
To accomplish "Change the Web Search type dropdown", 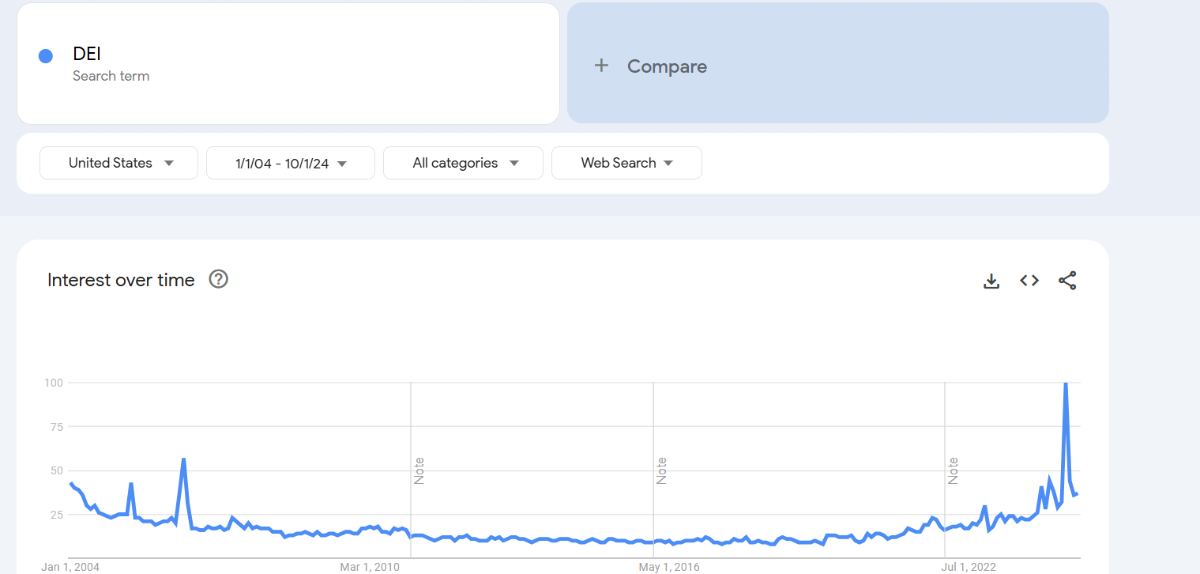I will (627, 163).
